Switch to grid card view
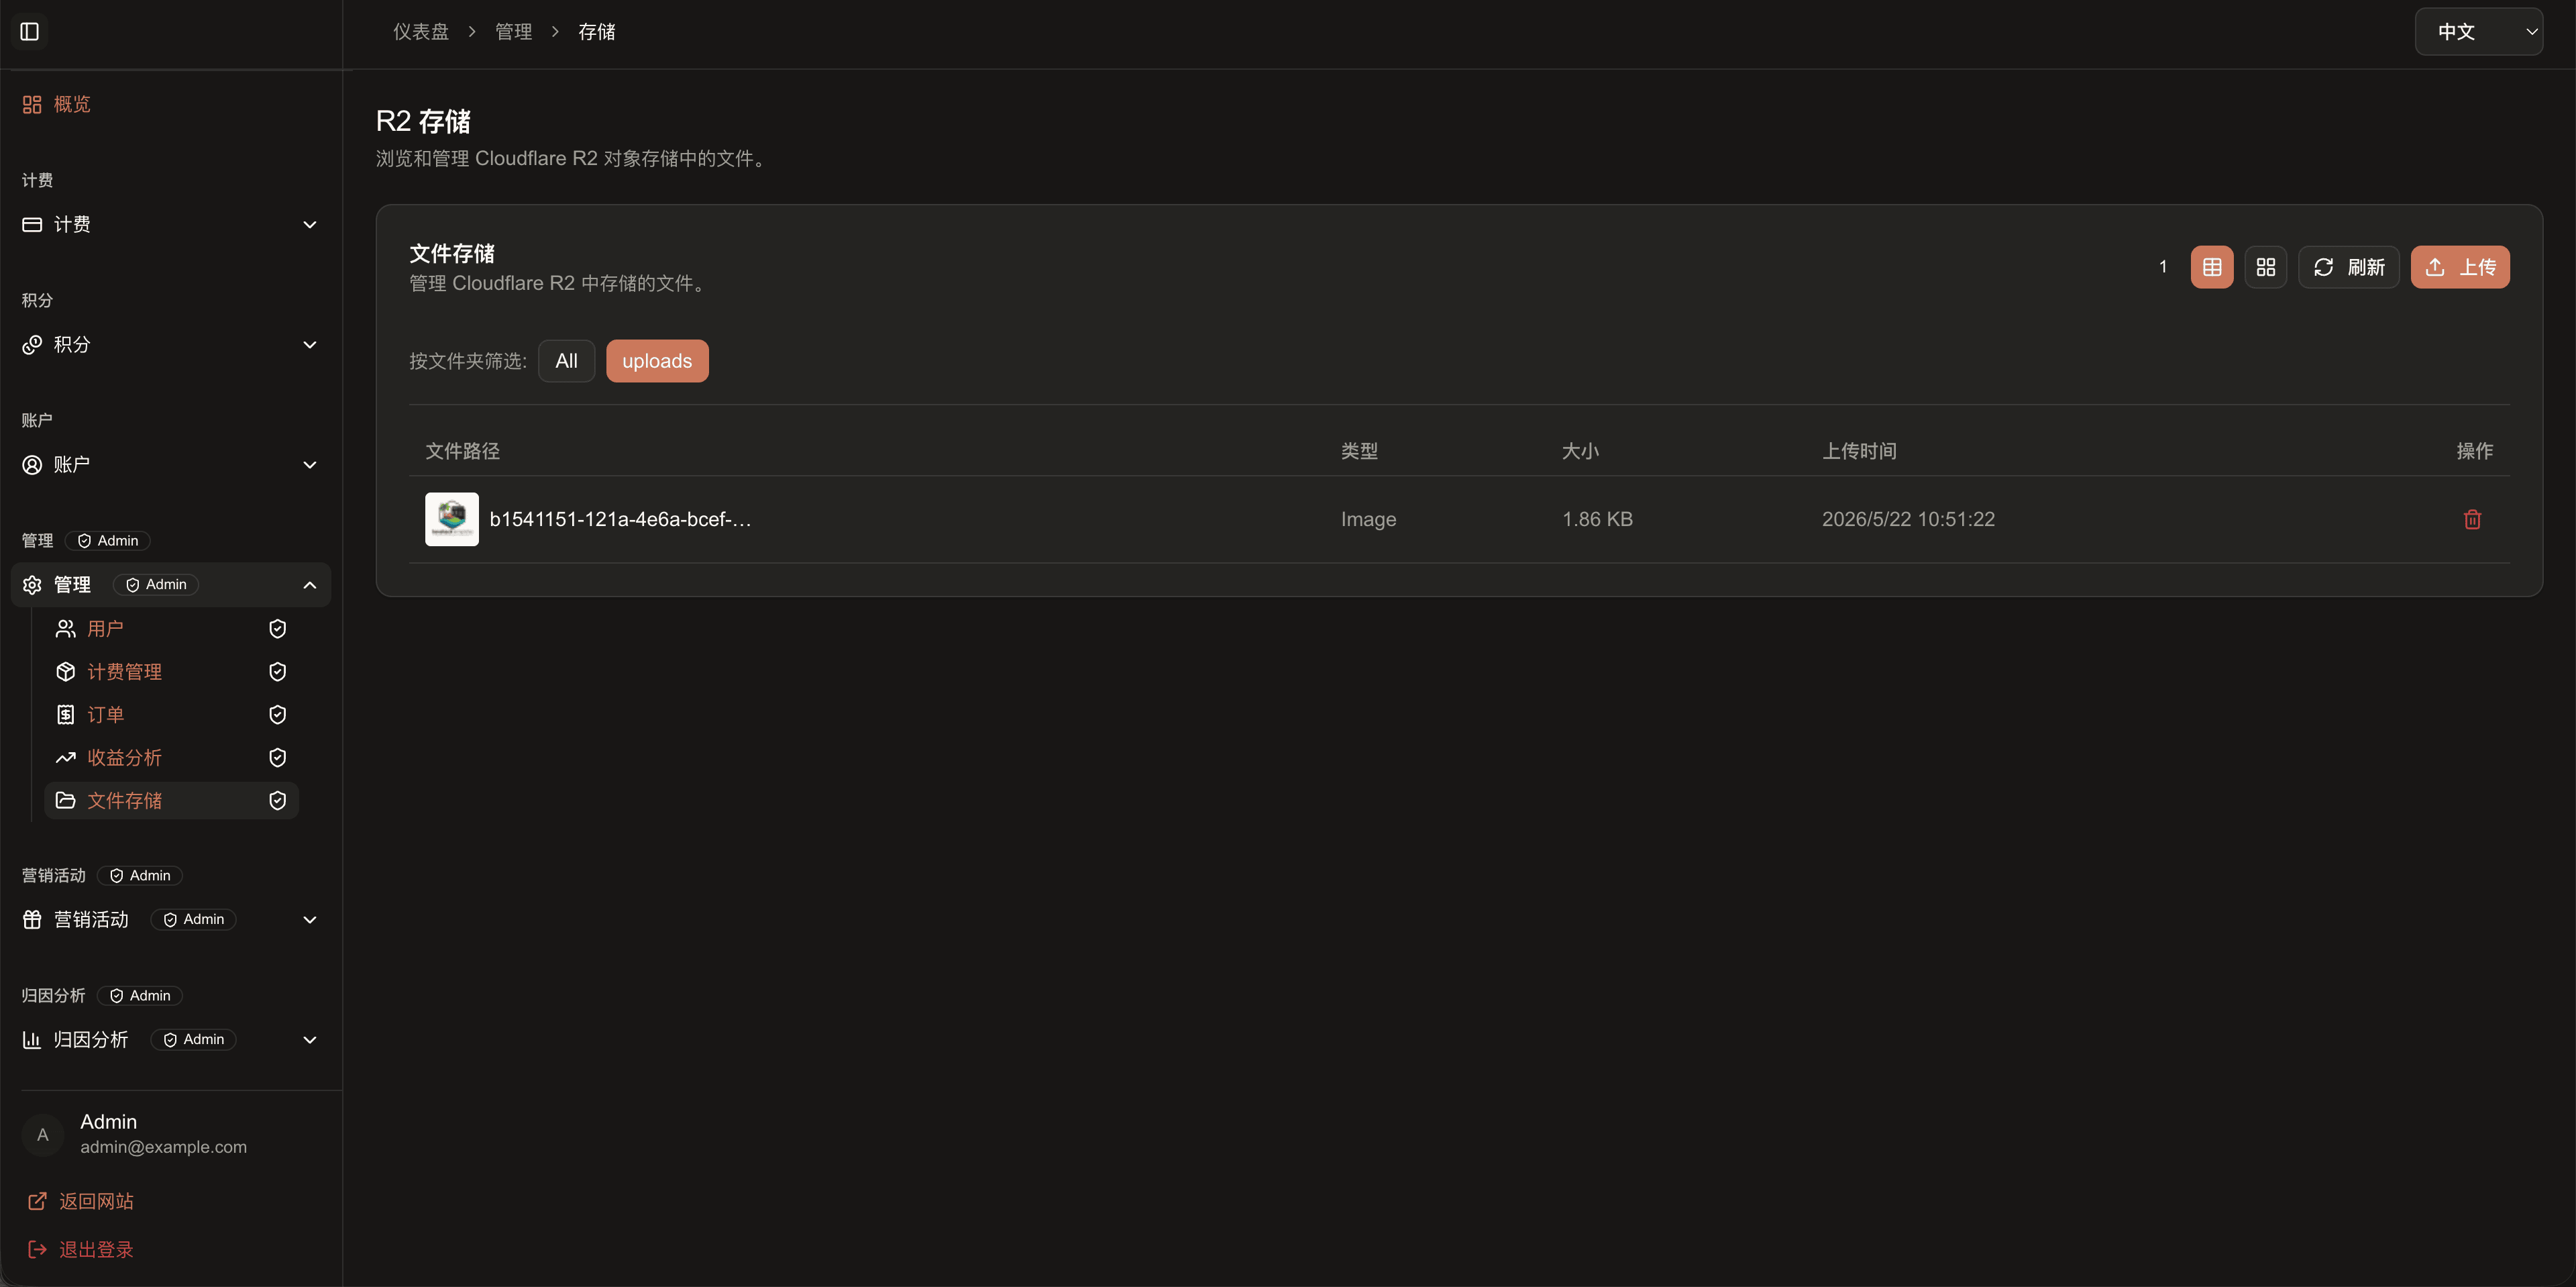The image size is (2576, 1287). (x=2265, y=267)
